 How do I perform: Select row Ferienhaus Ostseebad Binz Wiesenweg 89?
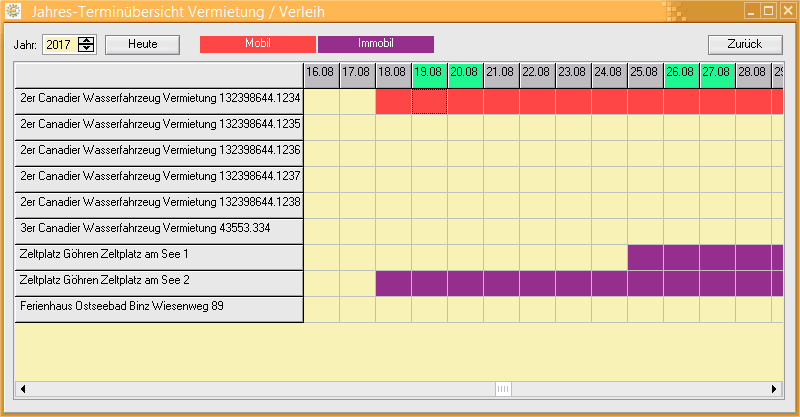160,306
